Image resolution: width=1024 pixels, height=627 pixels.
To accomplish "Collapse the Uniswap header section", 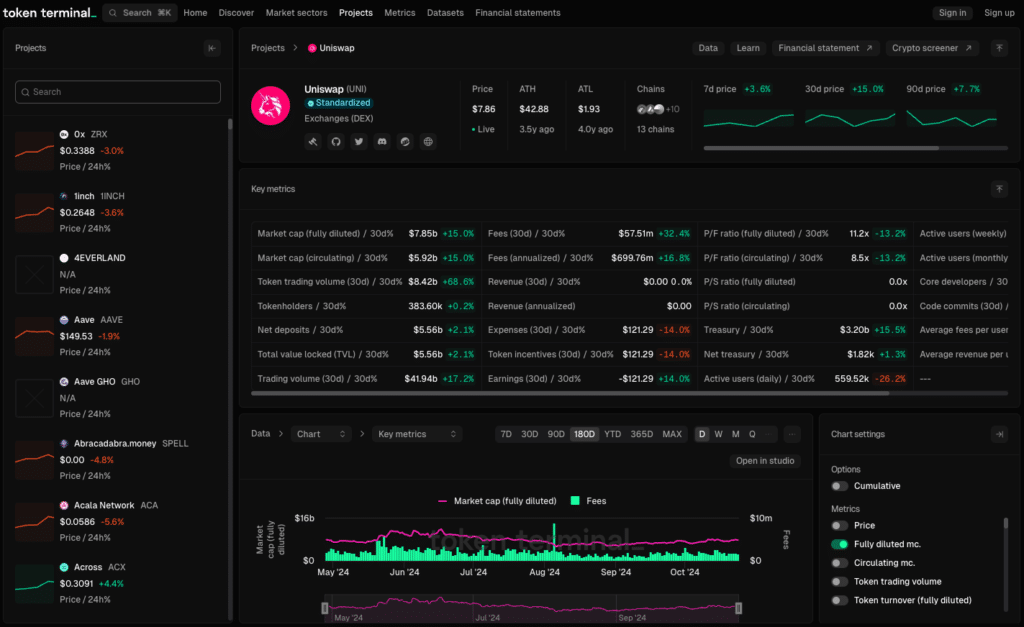I will 999,48.
